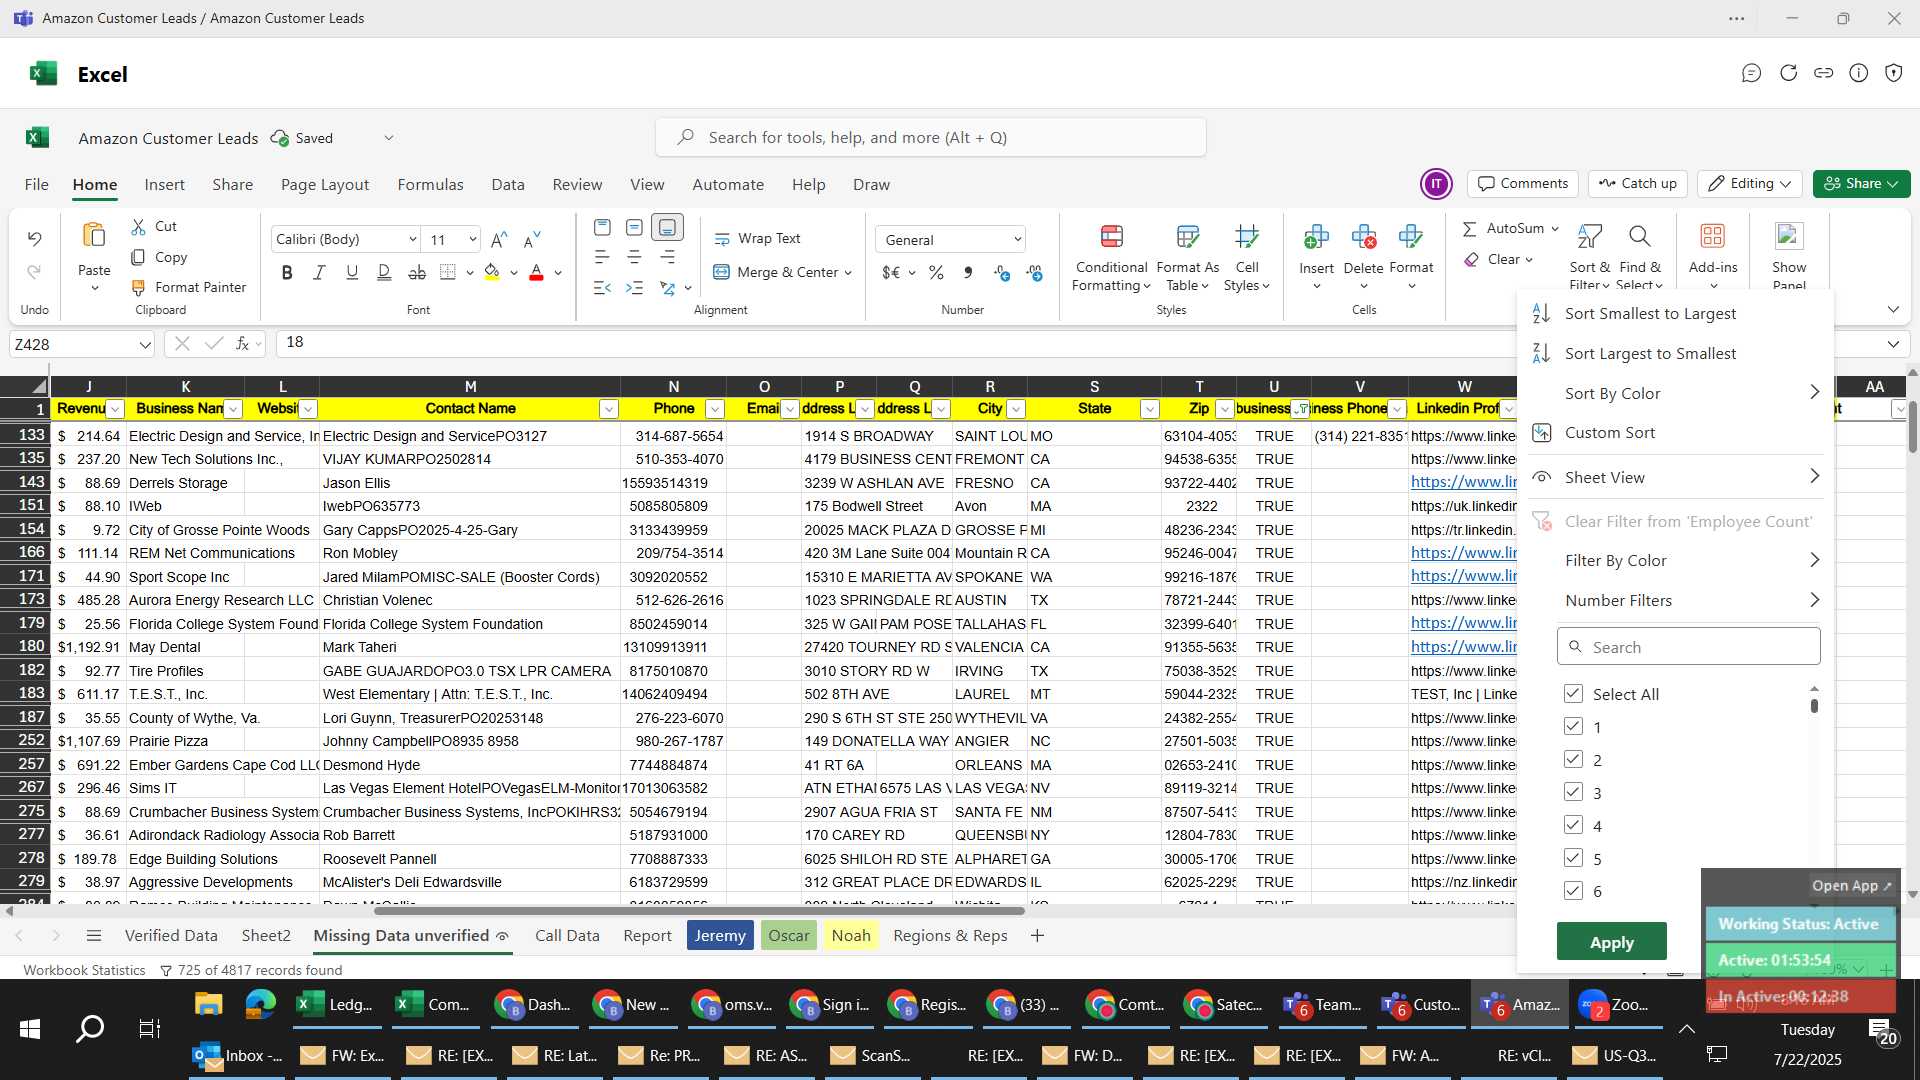Open the Formulas ribbon tab
Image resolution: width=1920 pixels, height=1080 pixels.
[x=430, y=185]
